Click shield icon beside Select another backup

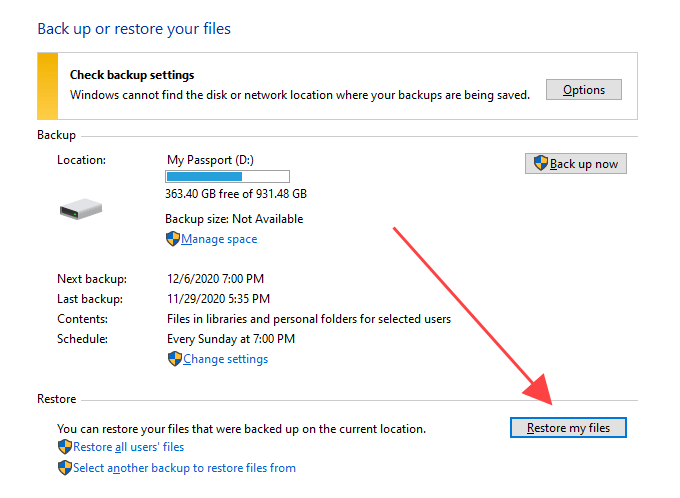click(x=65, y=467)
